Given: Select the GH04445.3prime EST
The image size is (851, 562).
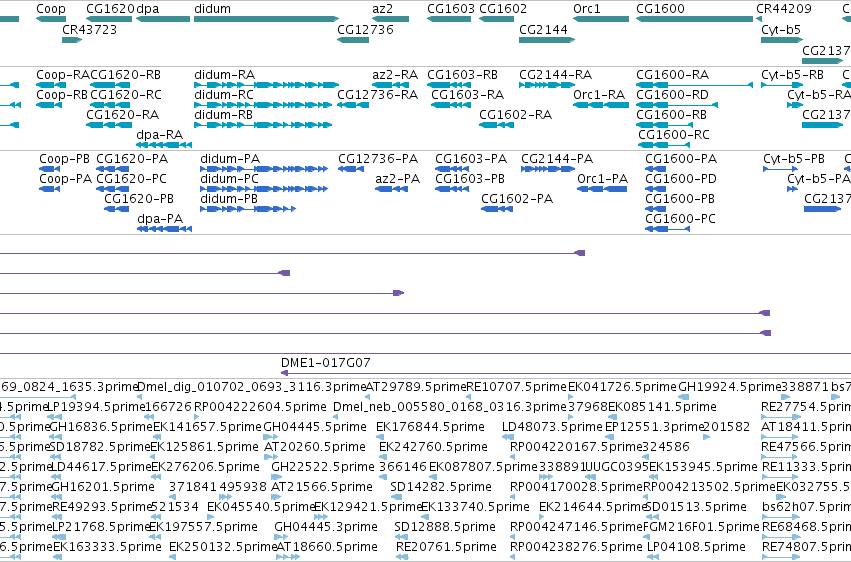Looking at the screenshot, I should point(281,537).
